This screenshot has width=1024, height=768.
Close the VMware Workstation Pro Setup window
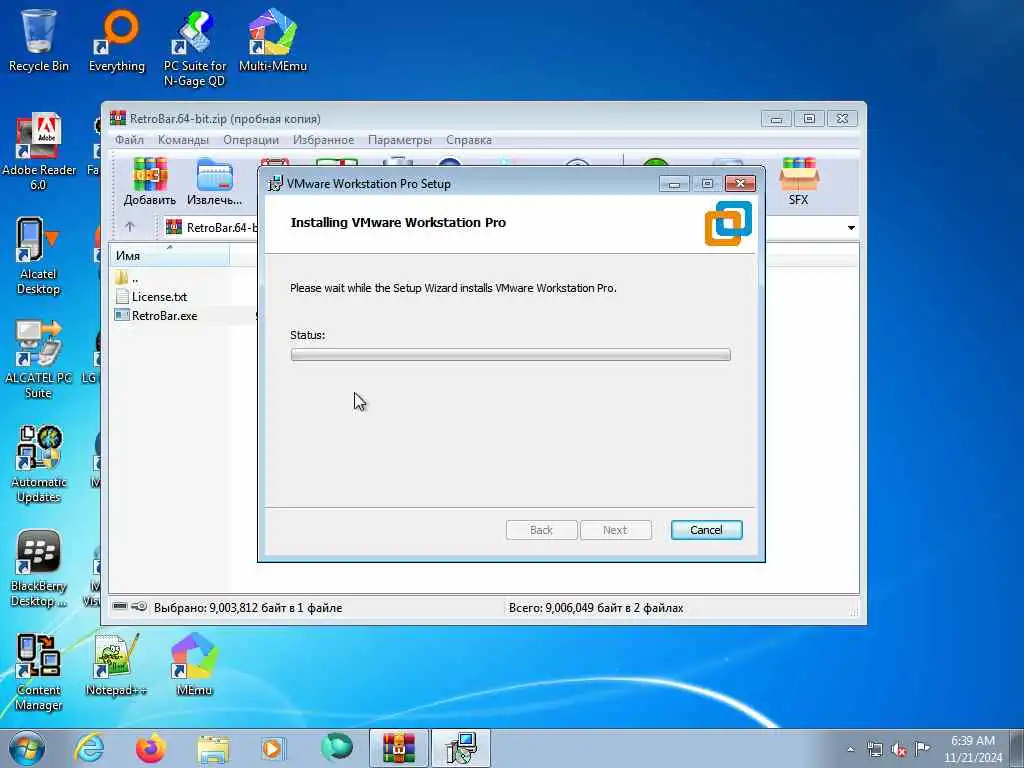(x=740, y=184)
